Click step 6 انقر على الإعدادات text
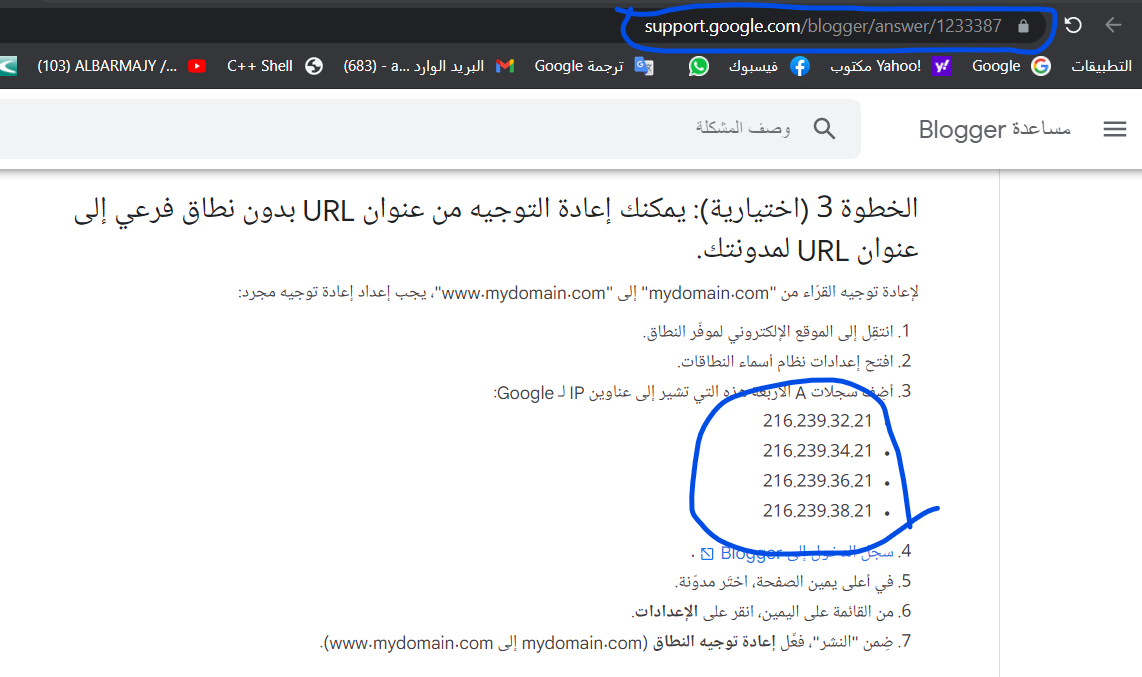Image resolution: width=1142 pixels, height=677 pixels. [x=763, y=611]
